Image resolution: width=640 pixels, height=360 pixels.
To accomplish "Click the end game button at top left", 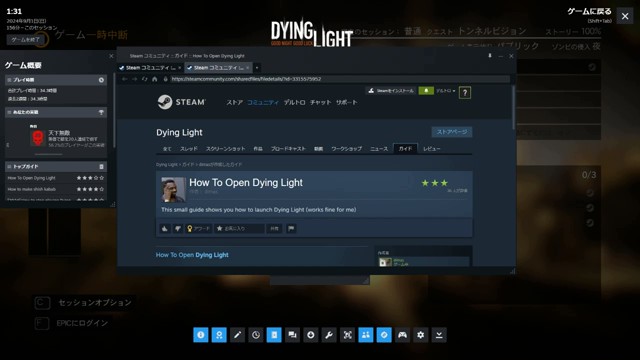I will pyautogui.click(x=25, y=40).
